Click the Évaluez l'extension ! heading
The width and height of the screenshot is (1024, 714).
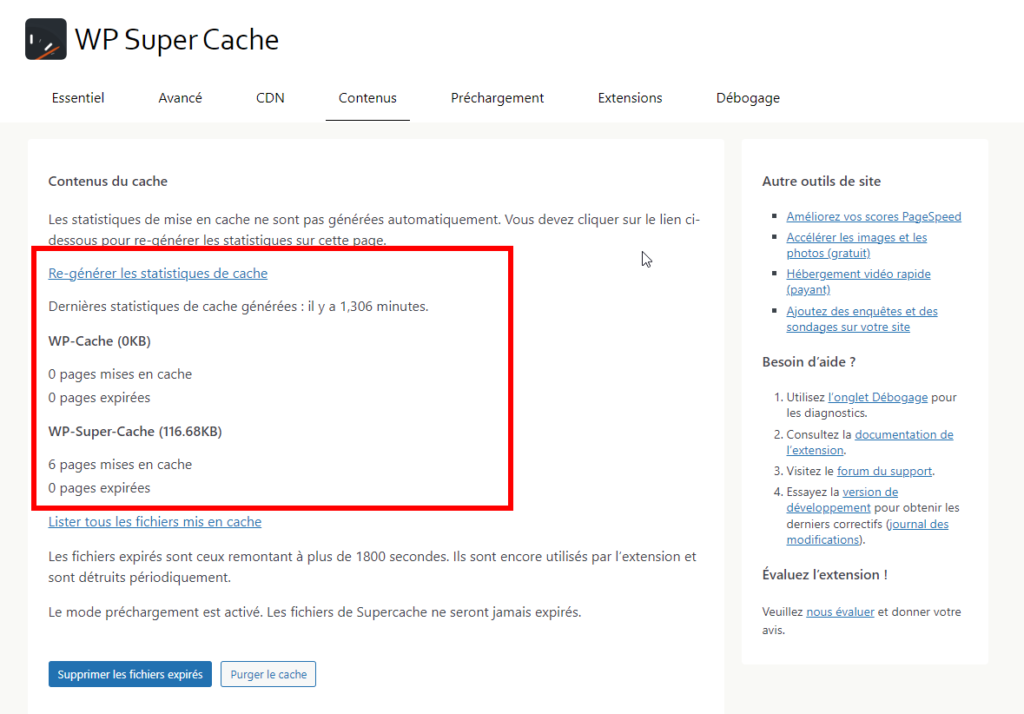point(824,575)
